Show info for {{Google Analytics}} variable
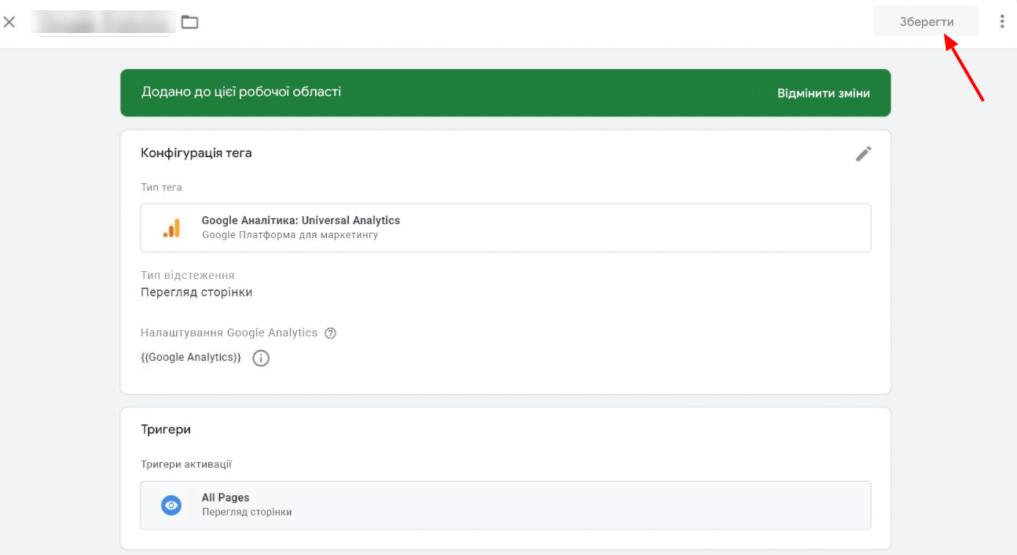Screen dimensions: 1017x555 click(261, 358)
